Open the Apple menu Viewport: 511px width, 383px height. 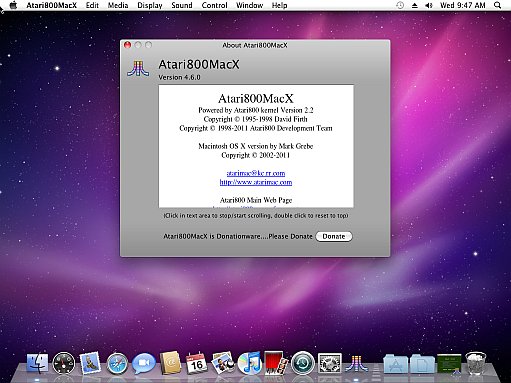(x=13, y=5)
